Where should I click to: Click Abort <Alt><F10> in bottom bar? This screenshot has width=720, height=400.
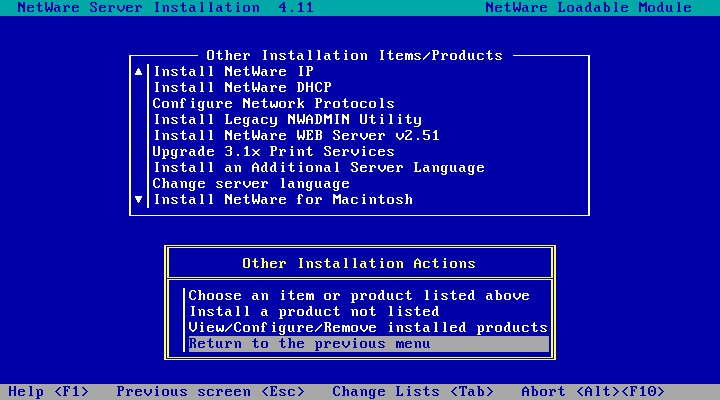[593, 392]
